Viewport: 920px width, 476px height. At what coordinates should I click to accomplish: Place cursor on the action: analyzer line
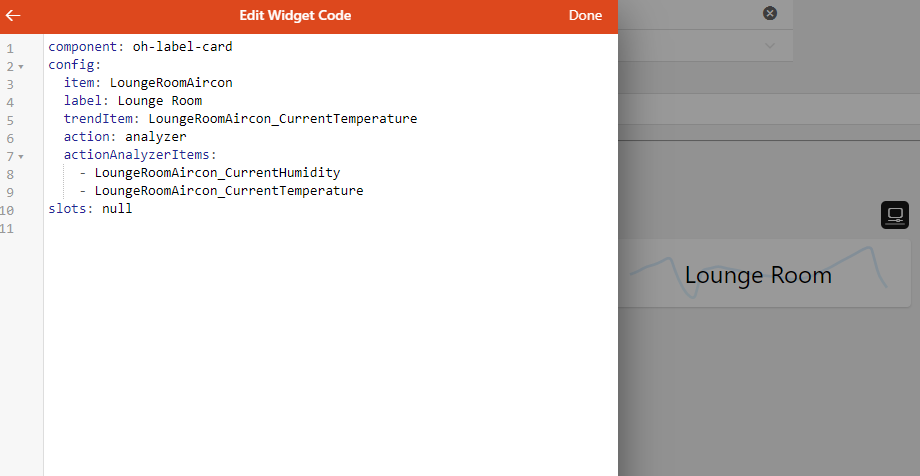click(125, 137)
